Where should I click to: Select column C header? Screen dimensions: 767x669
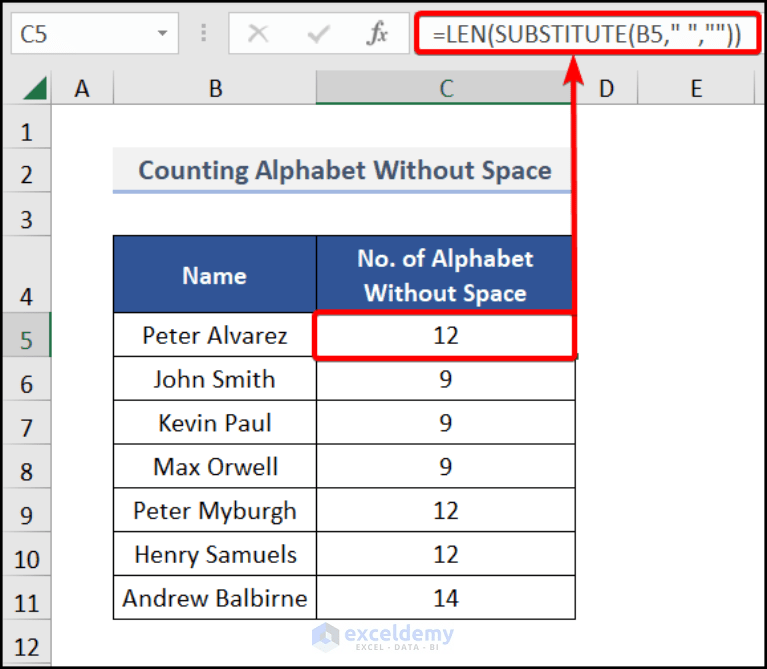(x=444, y=89)
